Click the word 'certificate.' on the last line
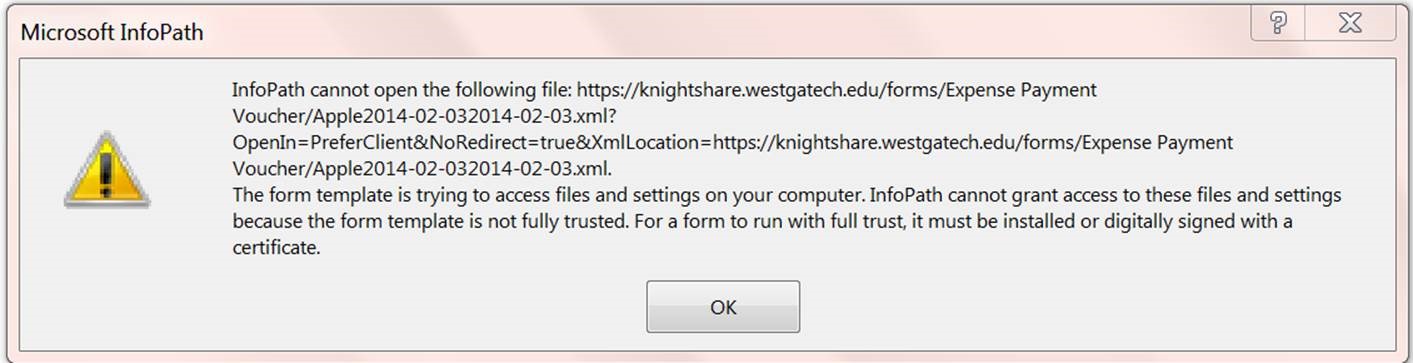Screen dimensions: 1413x363 point(276,248)
